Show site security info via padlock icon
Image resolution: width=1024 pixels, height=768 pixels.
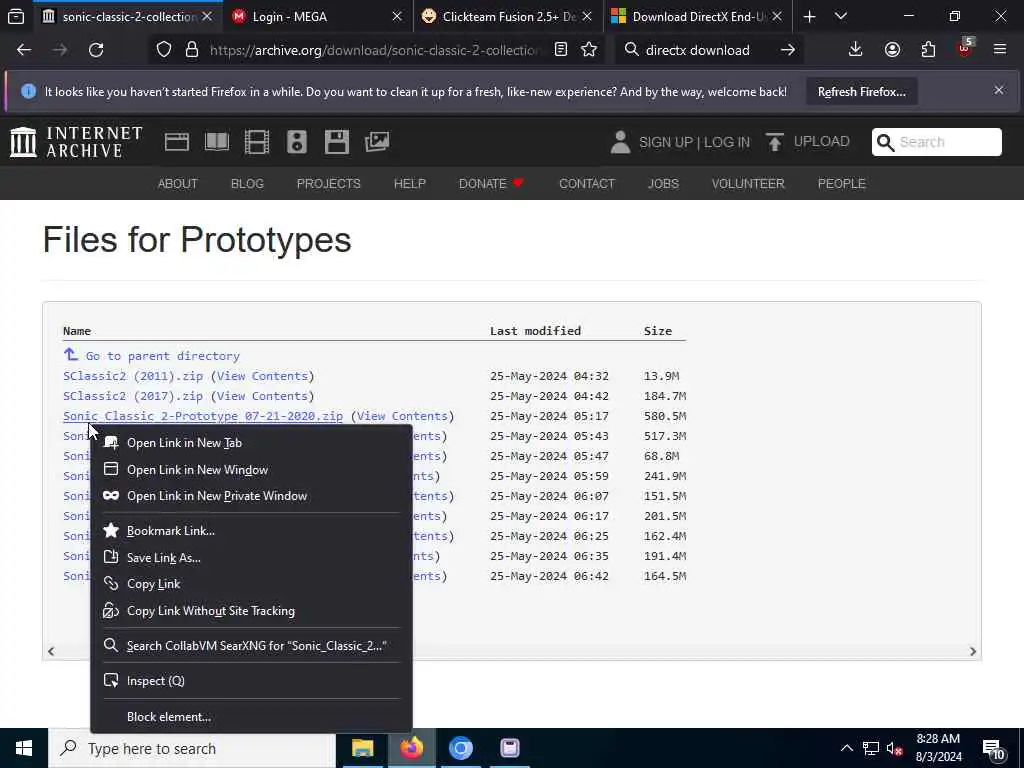tap(191, 50)
